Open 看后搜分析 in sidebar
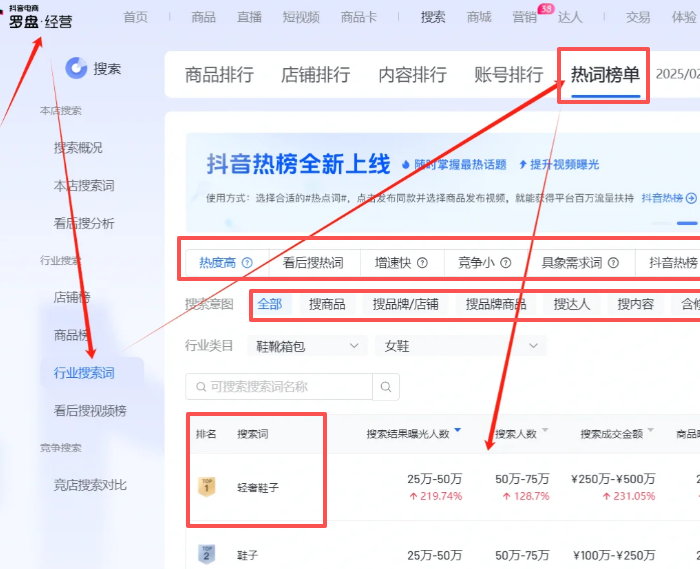Viewport: 700px width, 569px height. (84, 223)
